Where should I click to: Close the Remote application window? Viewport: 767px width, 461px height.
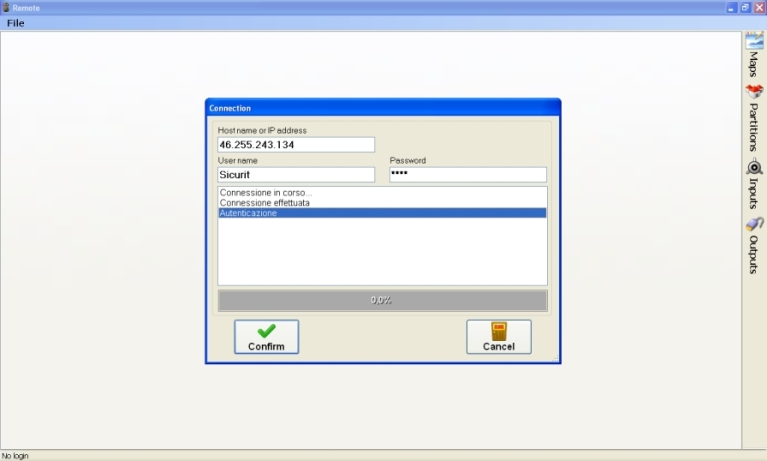click(759, 7)
